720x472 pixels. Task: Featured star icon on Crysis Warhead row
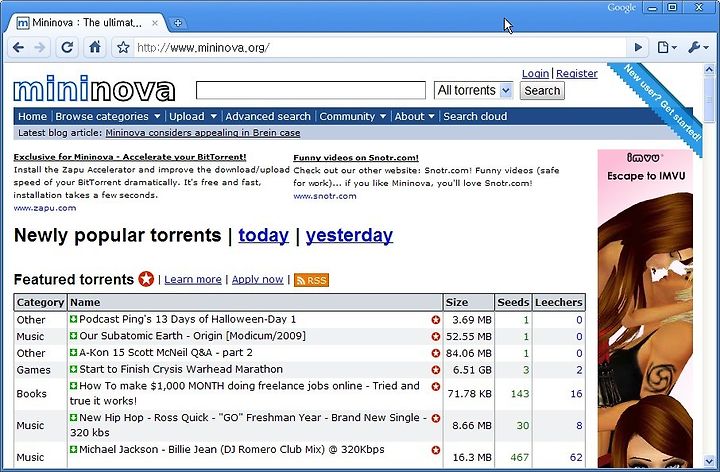tap(436, 370)
